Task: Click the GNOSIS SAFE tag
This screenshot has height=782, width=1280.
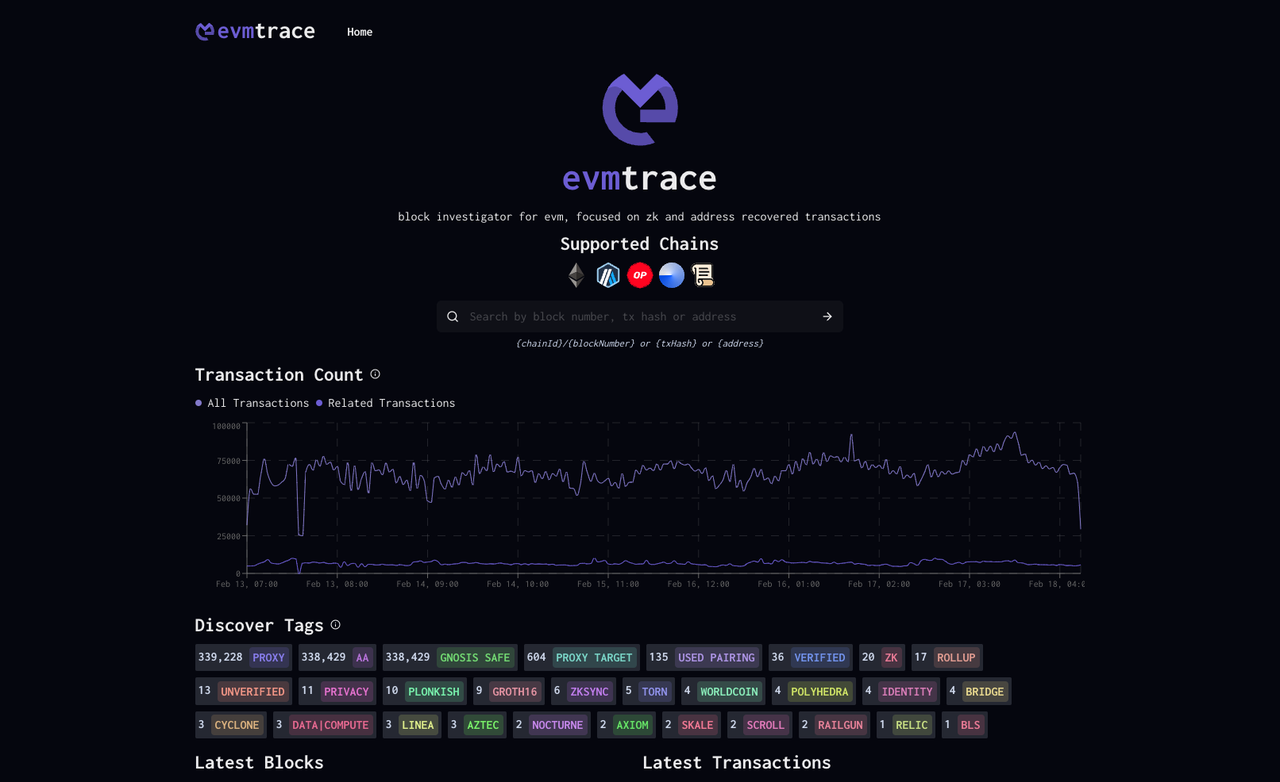Action: pyautogui.click(x=476, y=657)
